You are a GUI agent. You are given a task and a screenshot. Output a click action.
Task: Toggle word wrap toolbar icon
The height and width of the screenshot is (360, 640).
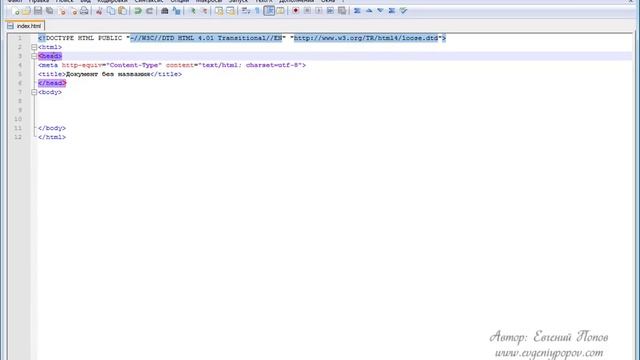pos(246,11)
